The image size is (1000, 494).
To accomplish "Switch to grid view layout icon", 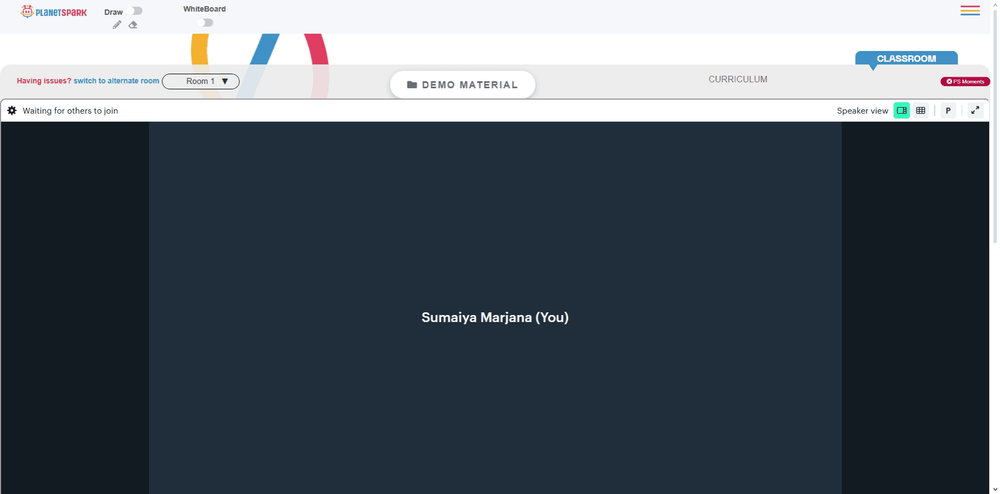I will tap(920, 110).
